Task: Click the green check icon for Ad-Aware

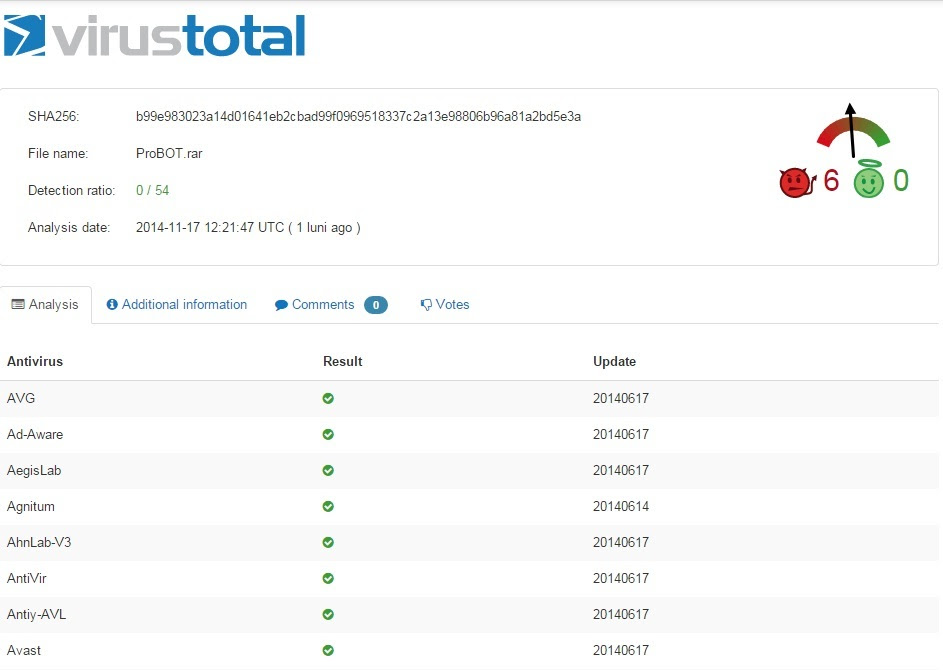Action: pos(328,434)
